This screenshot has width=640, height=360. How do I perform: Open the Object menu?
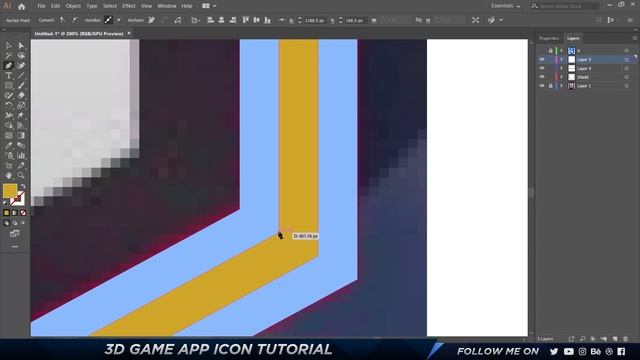point(73,6)
